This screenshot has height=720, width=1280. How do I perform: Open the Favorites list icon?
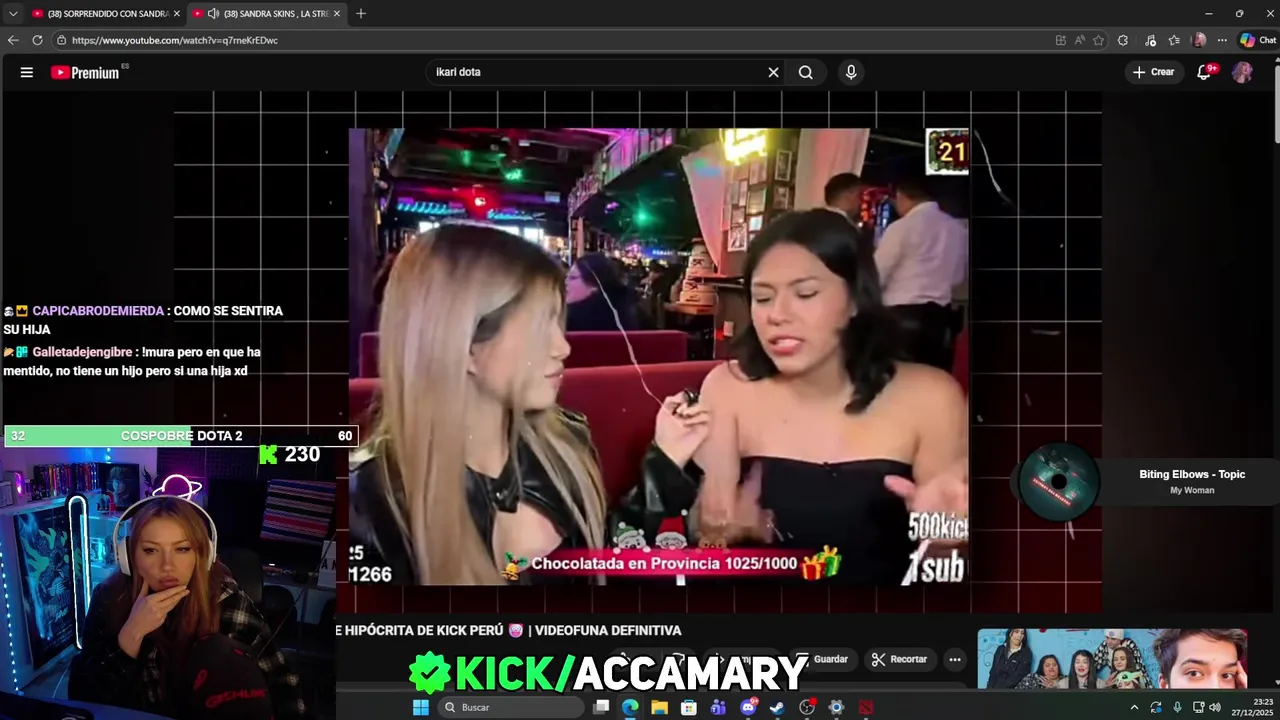[x=1174, y=40]
